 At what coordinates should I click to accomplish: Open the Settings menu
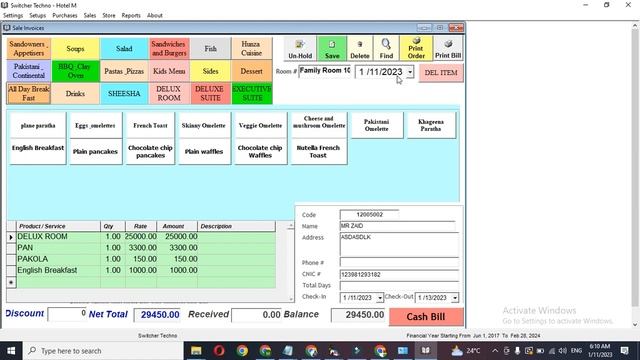13,16
